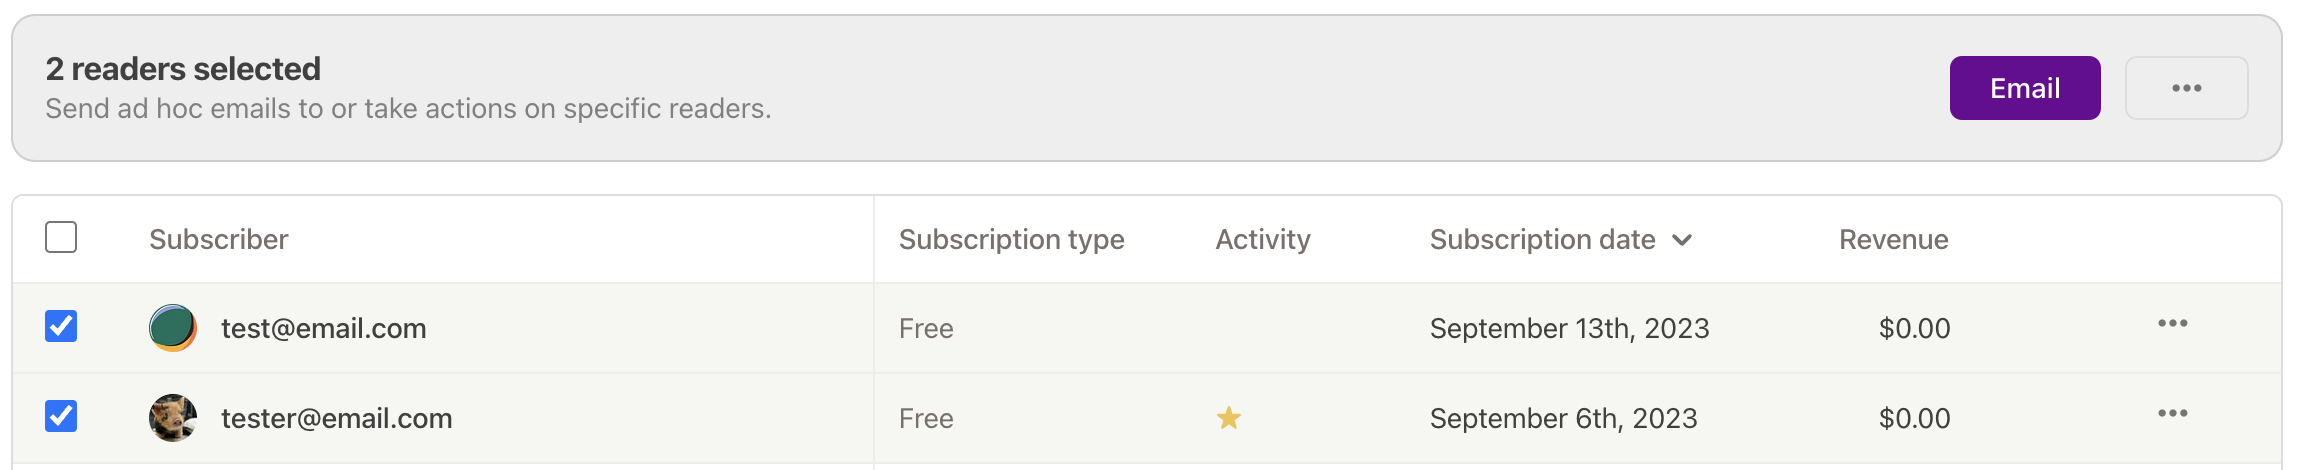Tick the select-all checkbox in the header
The width and height of the screenshot is (2298, 470).
(61, 237)
